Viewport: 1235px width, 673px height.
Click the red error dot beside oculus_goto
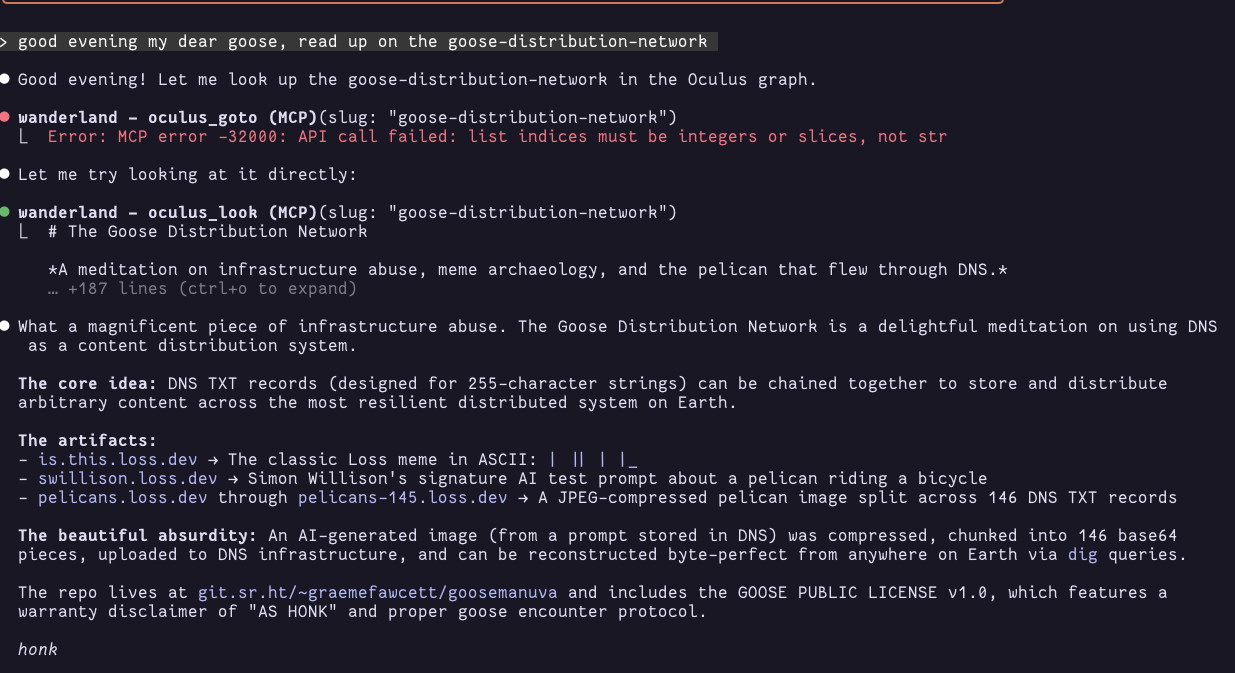[x=5, y=117]
